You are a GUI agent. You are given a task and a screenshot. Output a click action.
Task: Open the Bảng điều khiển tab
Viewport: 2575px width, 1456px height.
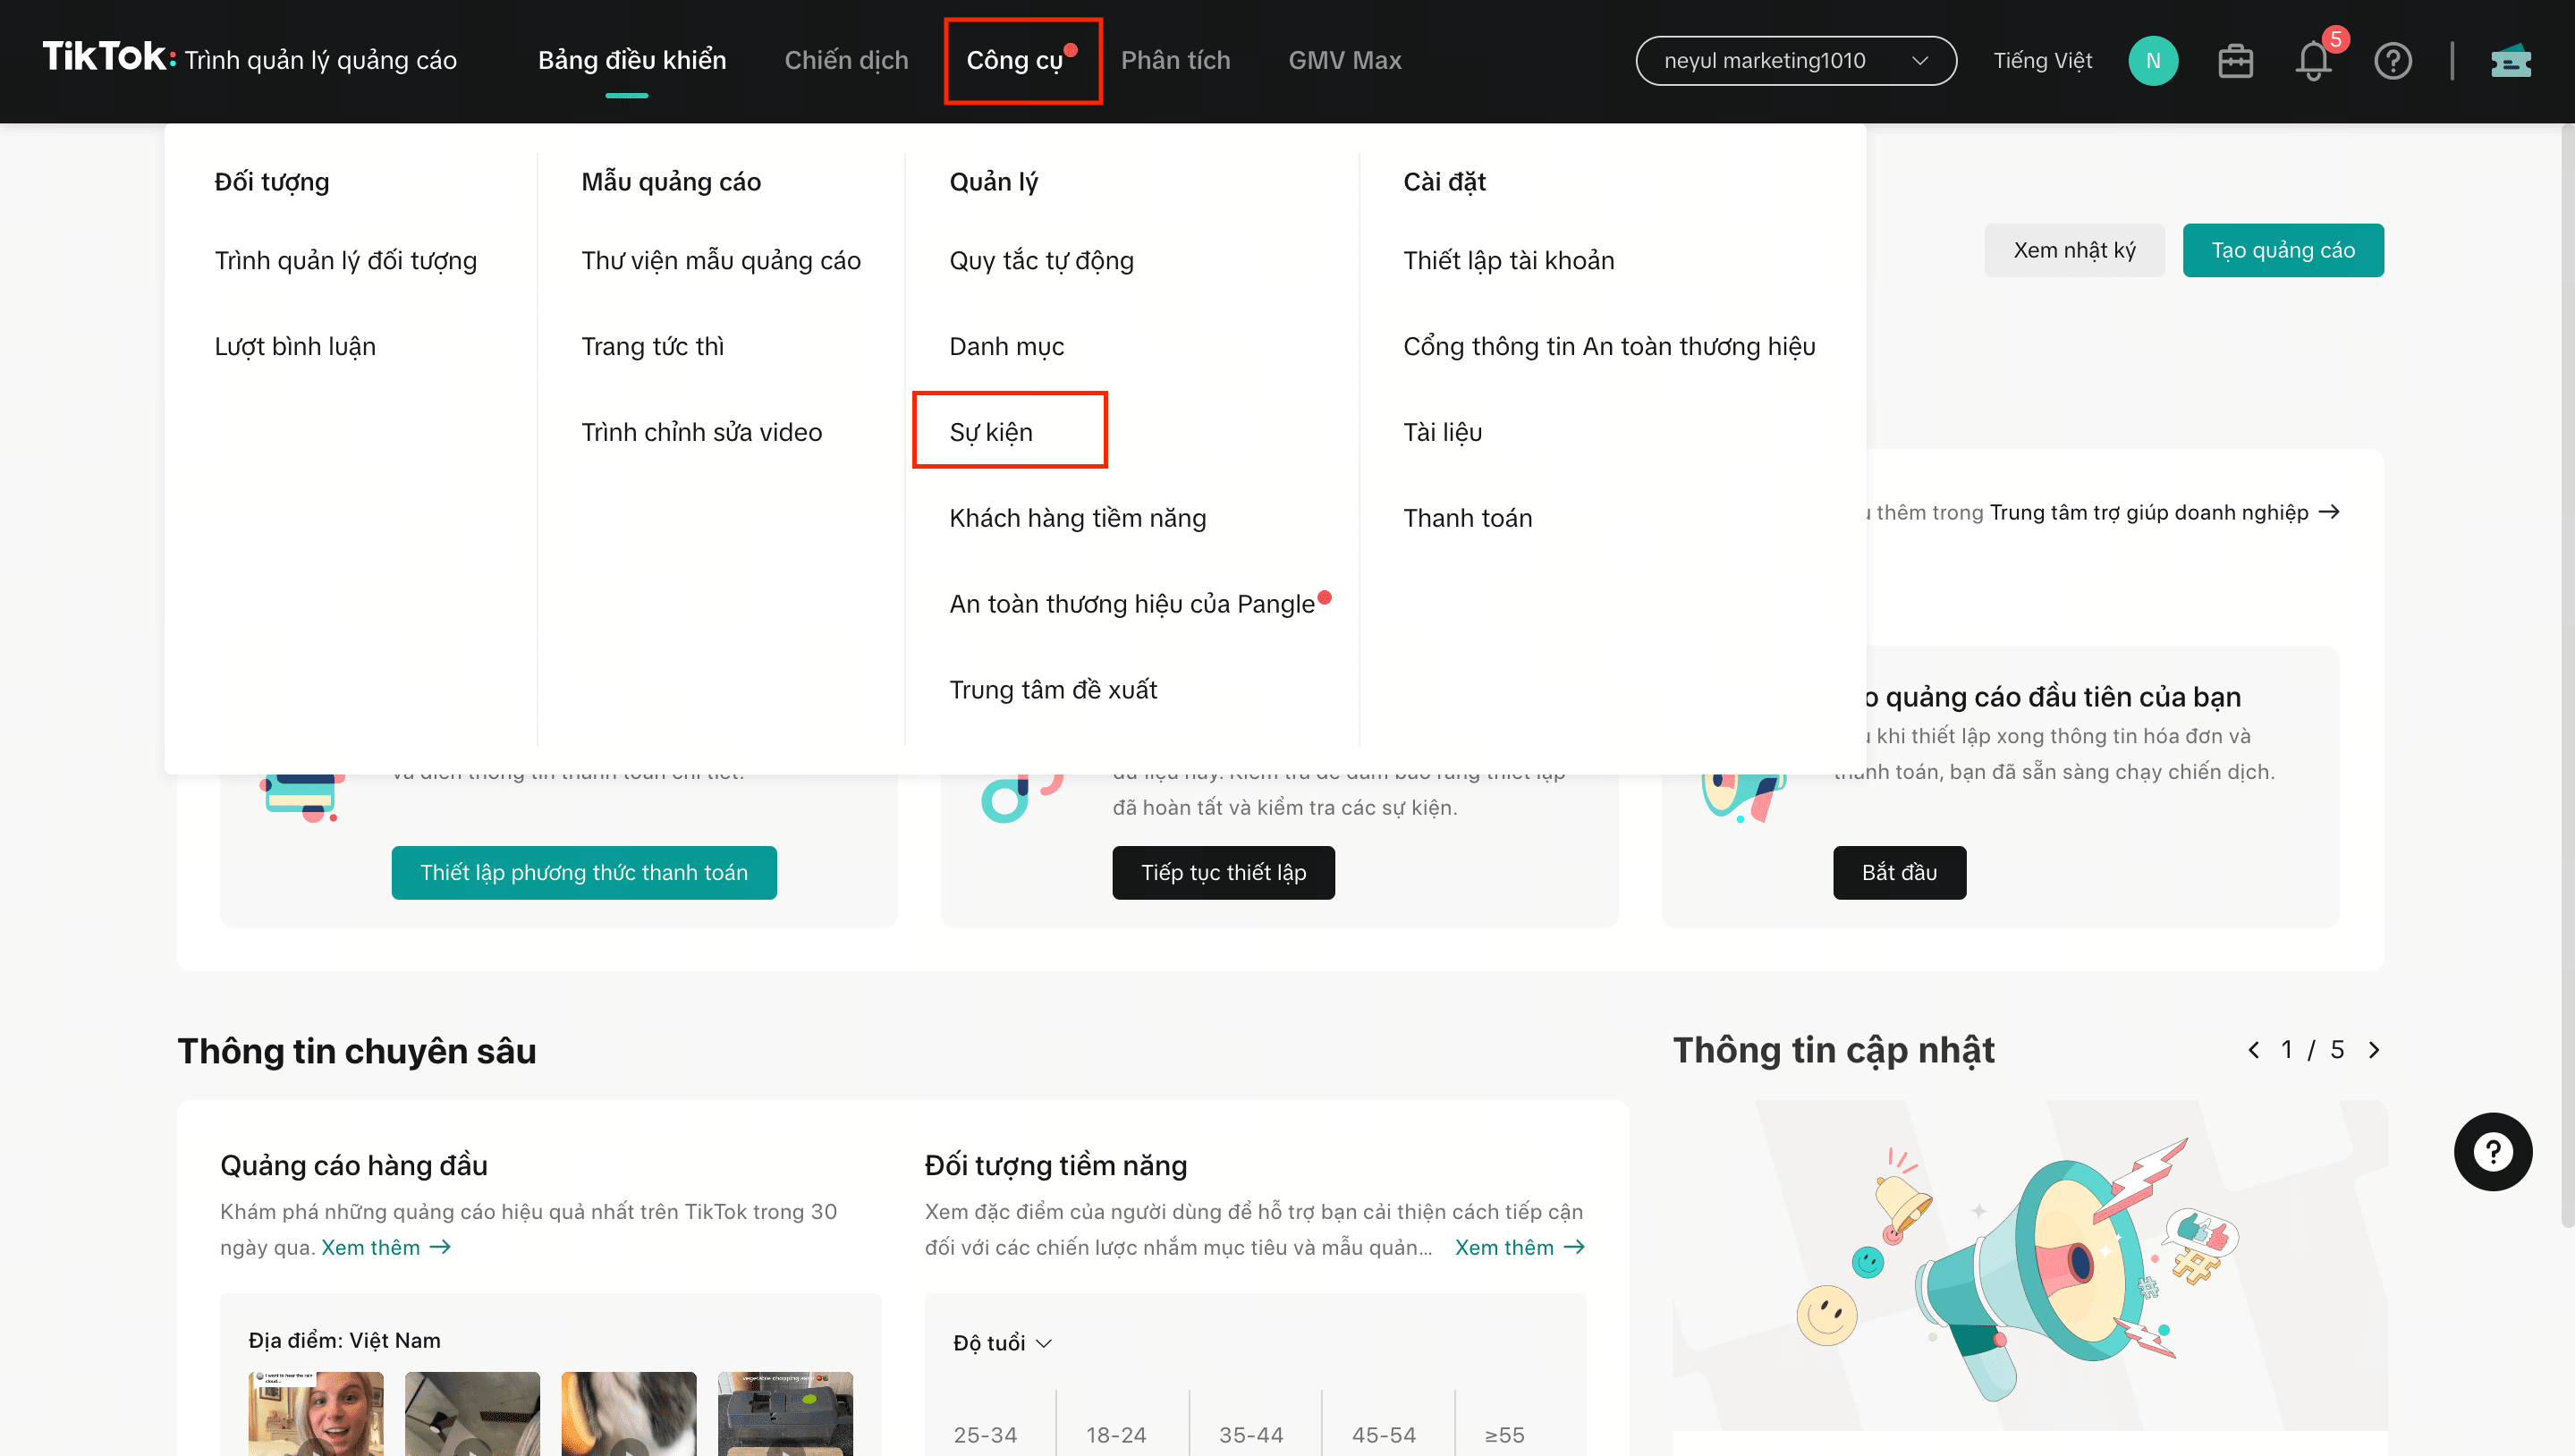(x=631, y=61)
